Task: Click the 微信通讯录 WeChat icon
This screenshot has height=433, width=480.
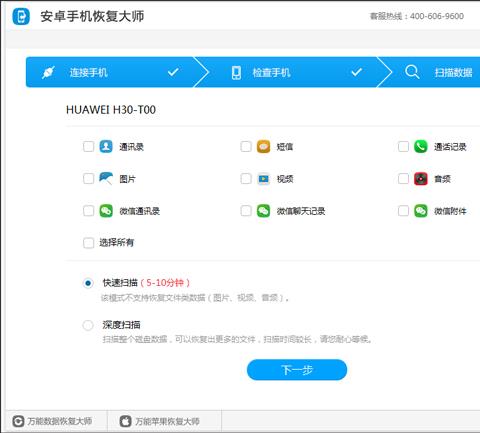Action: (x=106, y=211)
